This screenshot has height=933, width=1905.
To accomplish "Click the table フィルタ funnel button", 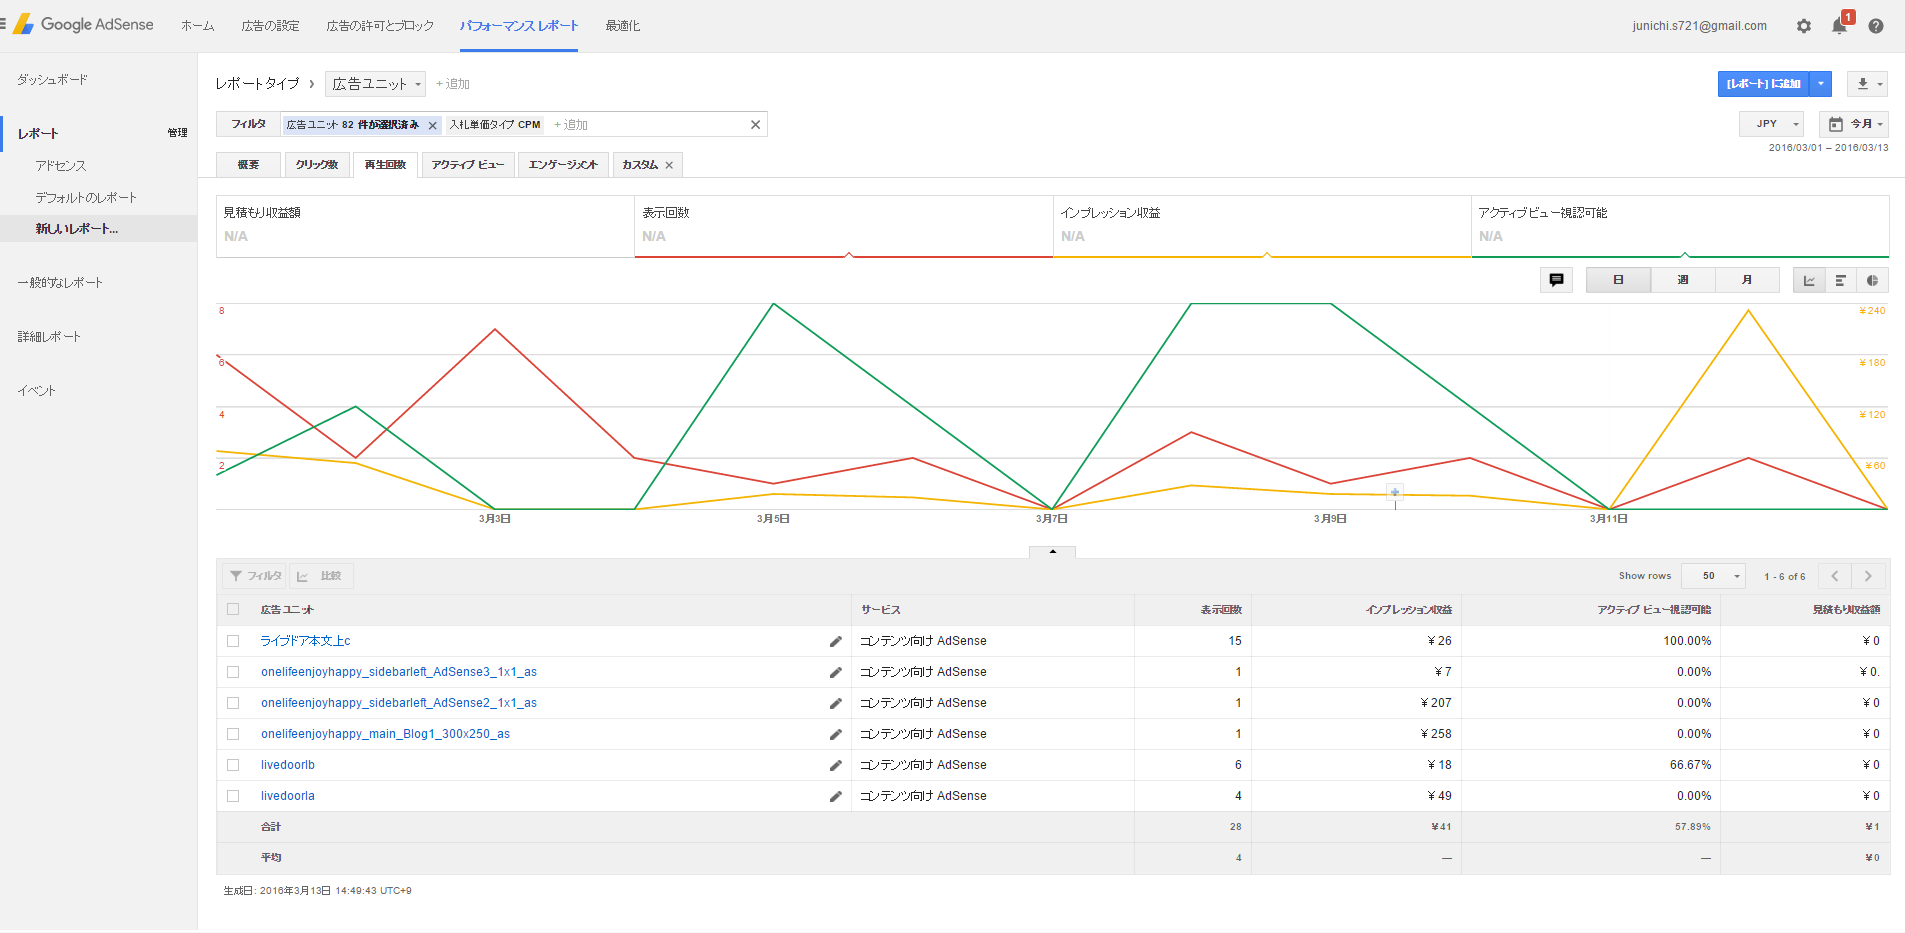I will coord(255,576).
